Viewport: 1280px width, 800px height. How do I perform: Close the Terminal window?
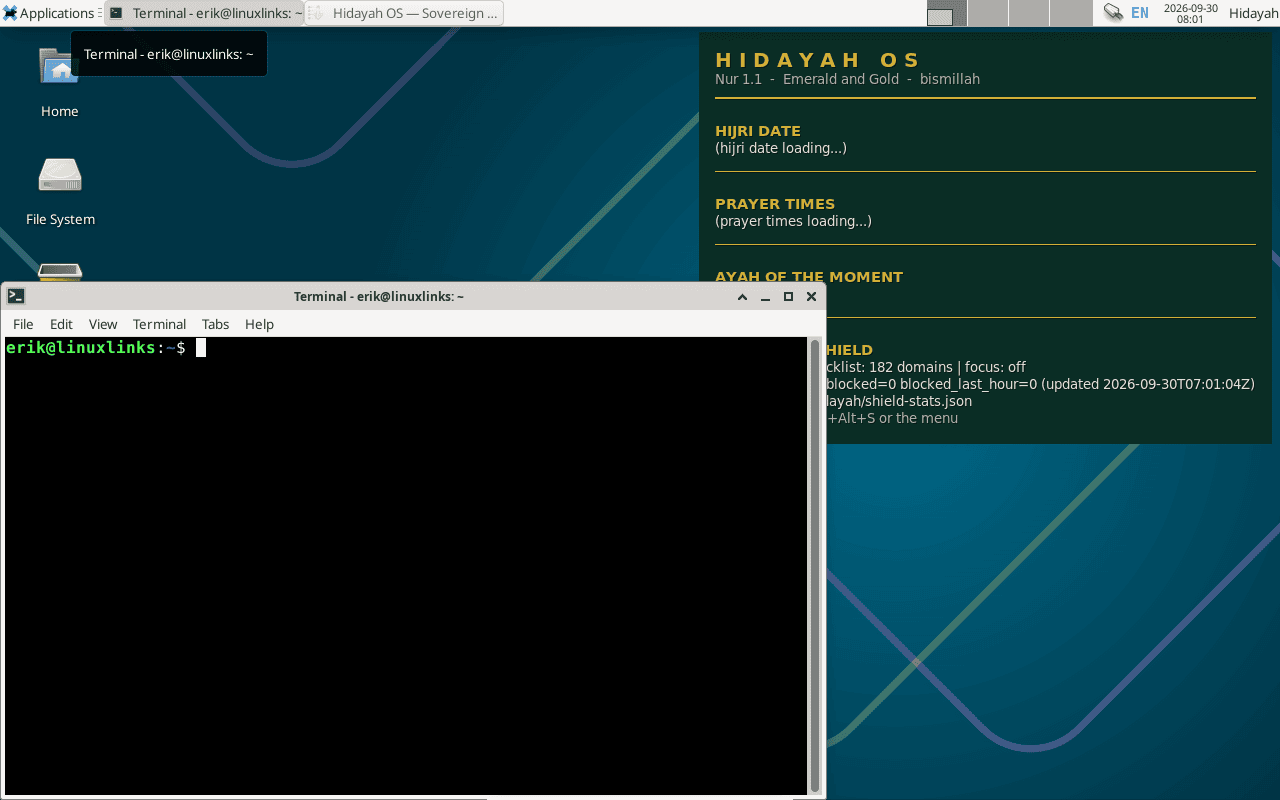[811, 296]
